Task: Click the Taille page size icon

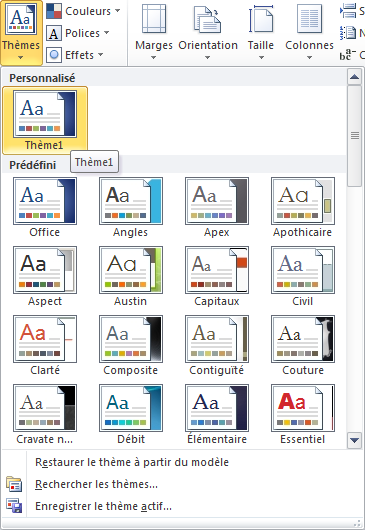Action: pos(261,19)
